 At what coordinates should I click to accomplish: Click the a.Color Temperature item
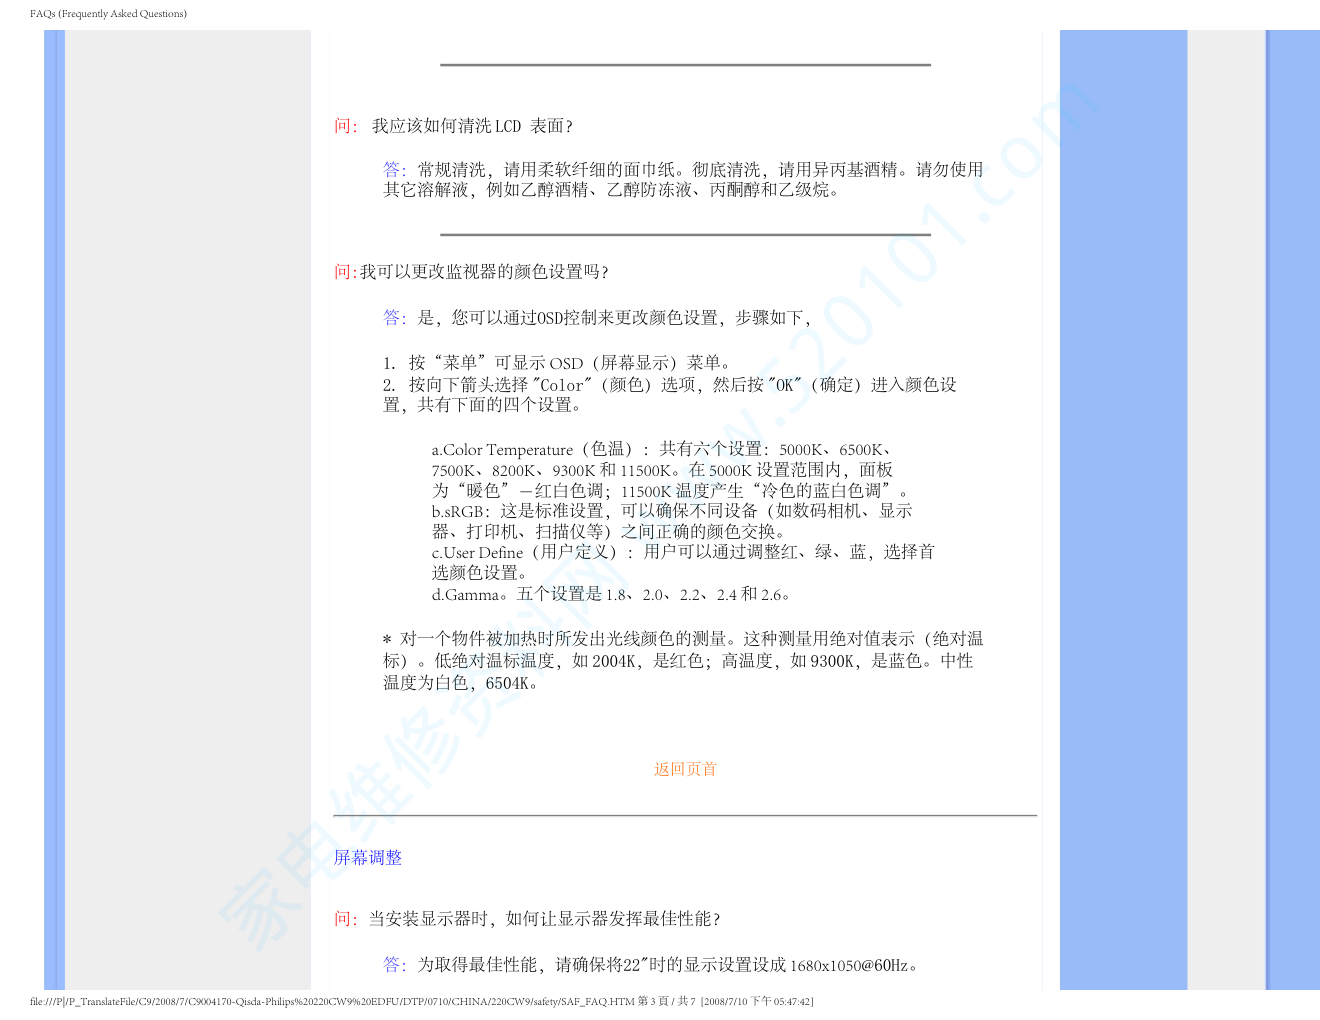[x=665, y=470]
